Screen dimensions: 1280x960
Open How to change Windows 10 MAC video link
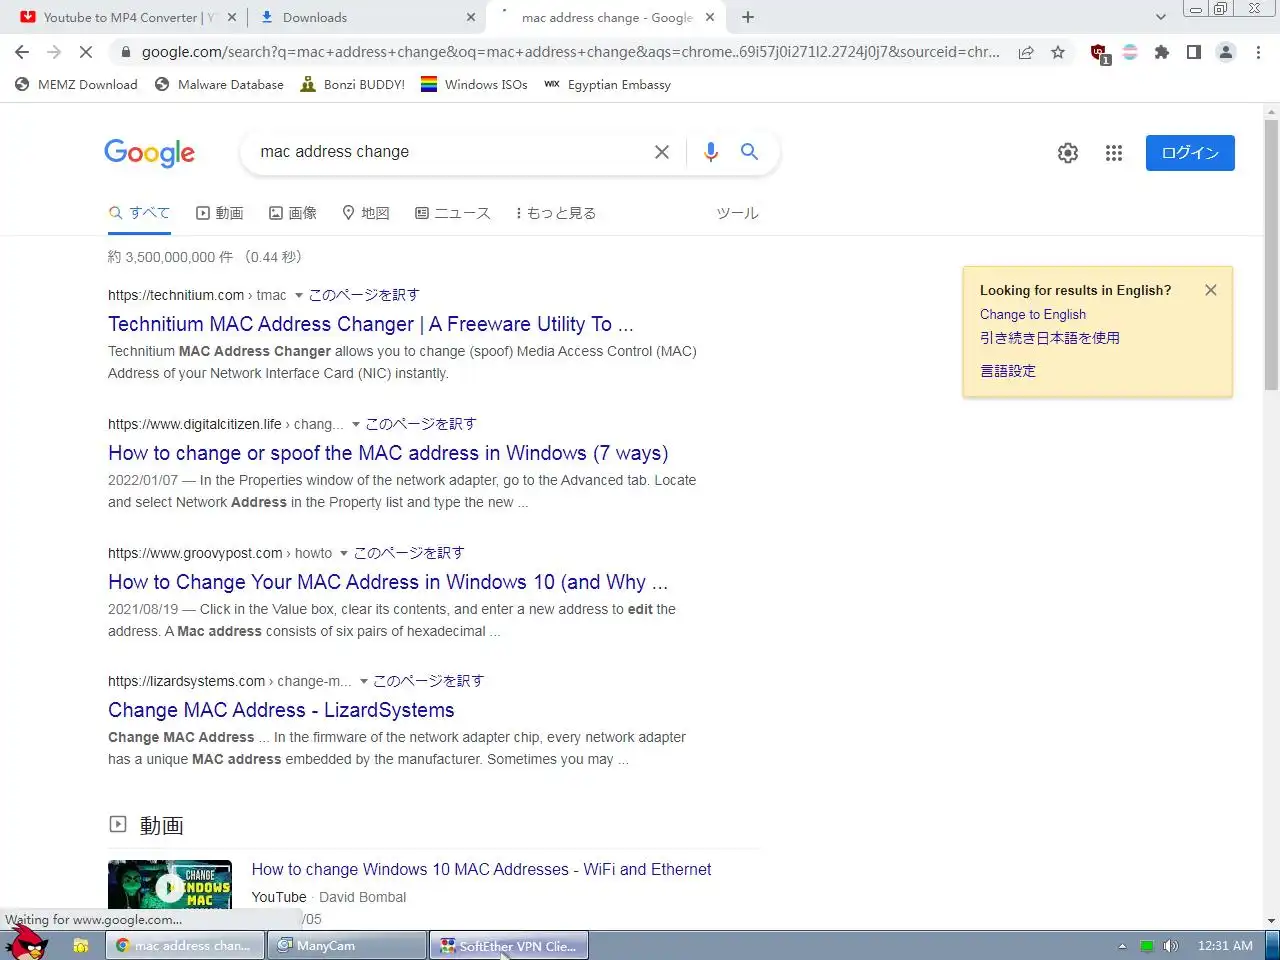[x=481, y=870]
